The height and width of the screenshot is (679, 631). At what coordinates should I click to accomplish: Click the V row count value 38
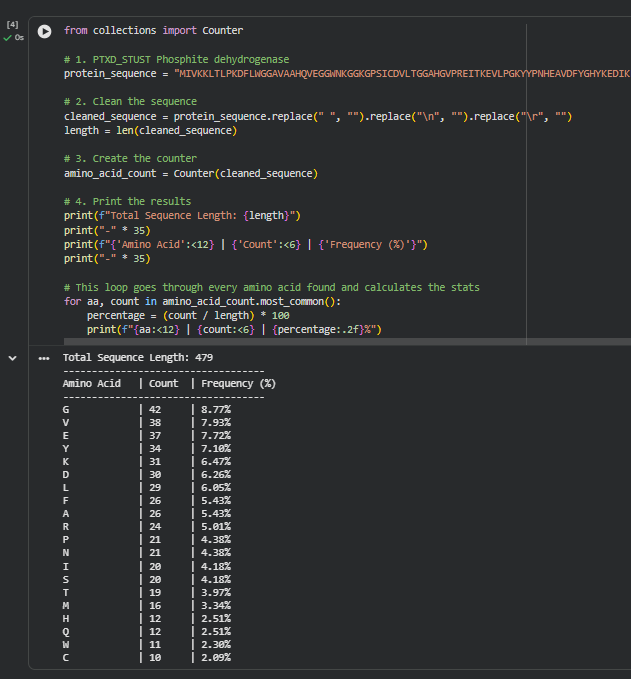[x=155, y=423]
